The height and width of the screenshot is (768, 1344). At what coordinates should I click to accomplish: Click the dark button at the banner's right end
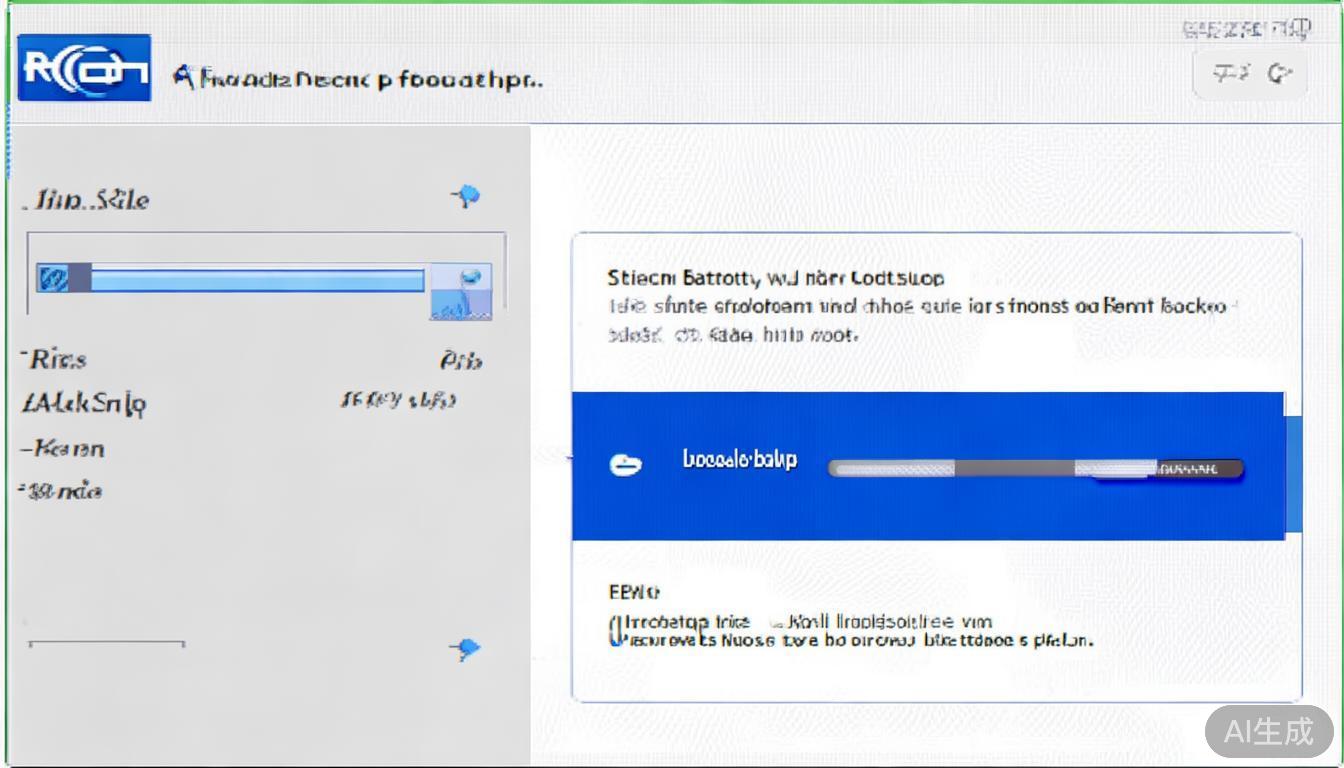click(1198, 467)
